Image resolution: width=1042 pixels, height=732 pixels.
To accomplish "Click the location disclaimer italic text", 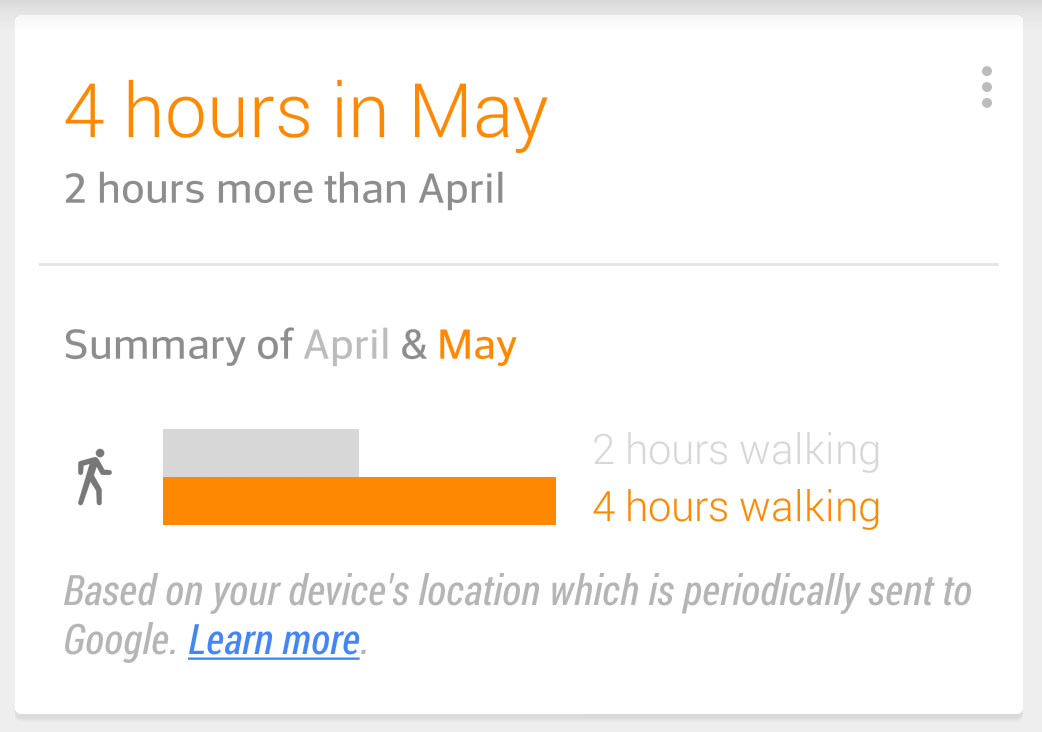I will pos(518,616).
